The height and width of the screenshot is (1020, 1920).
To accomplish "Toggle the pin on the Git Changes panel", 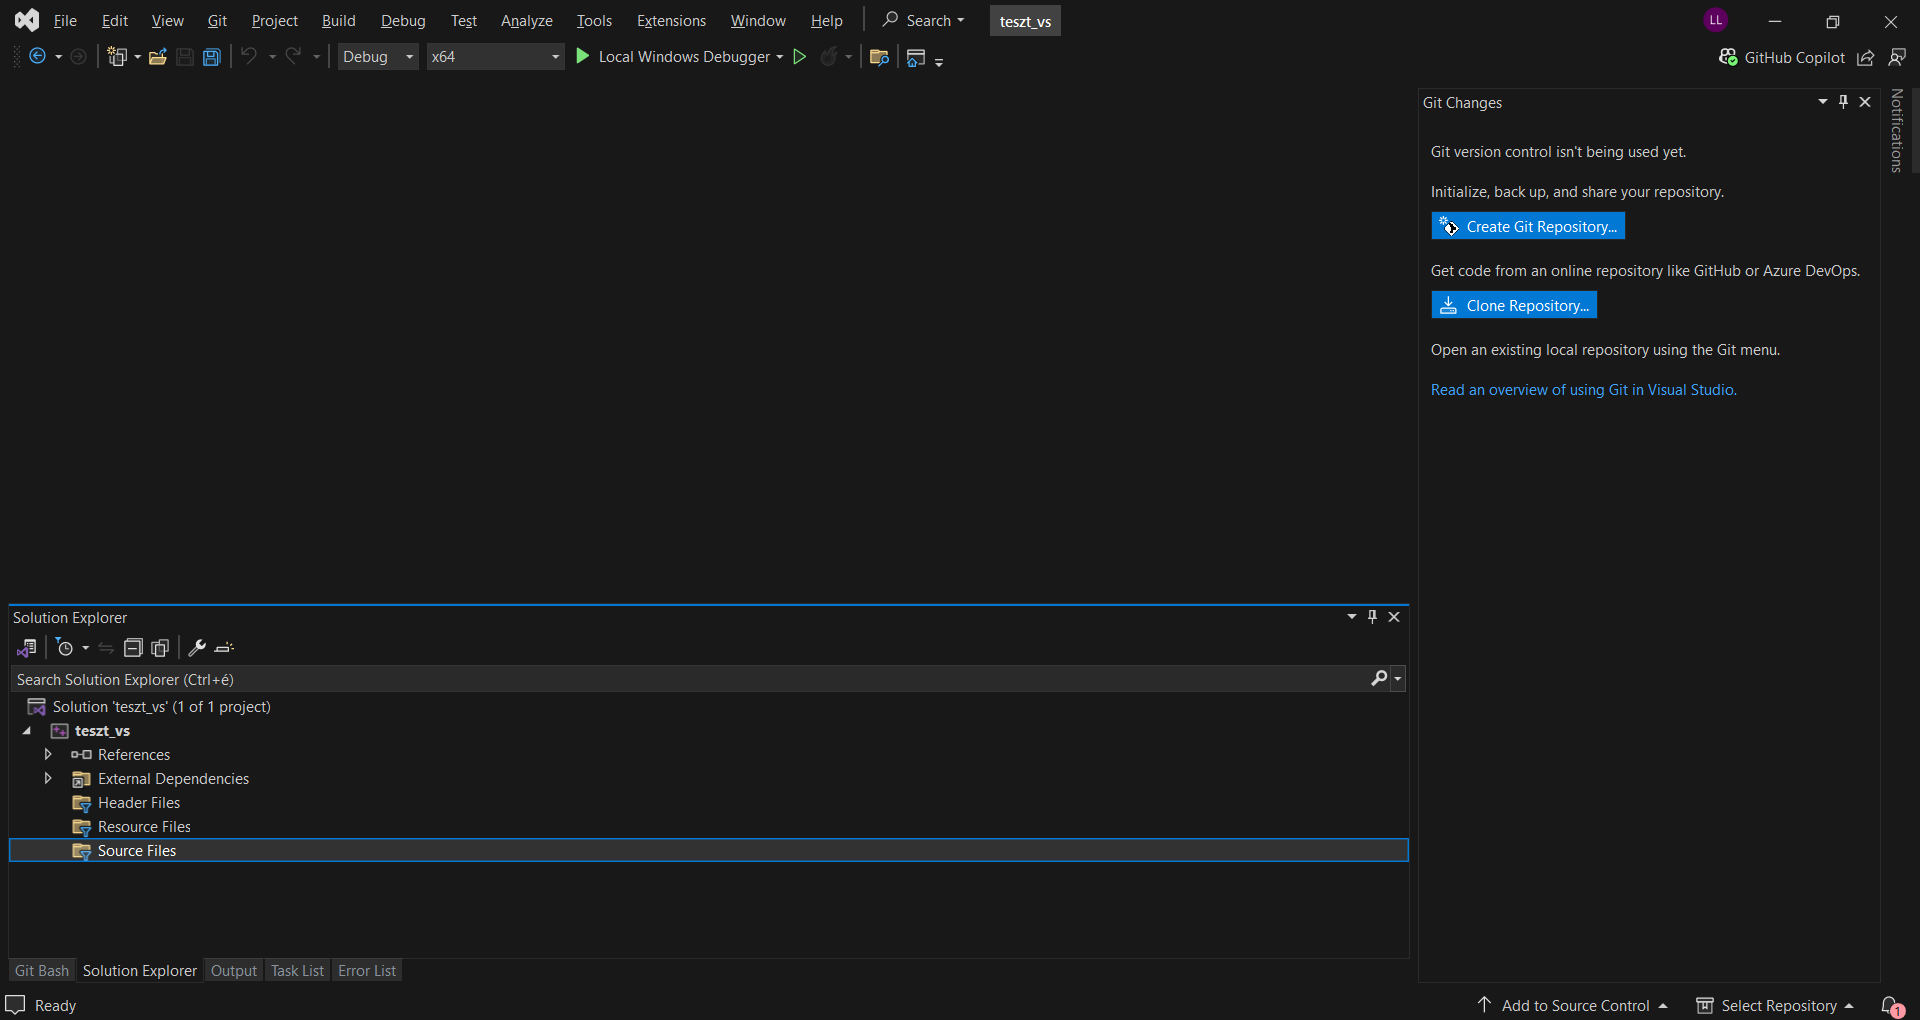I will [x=1843, y=102].
